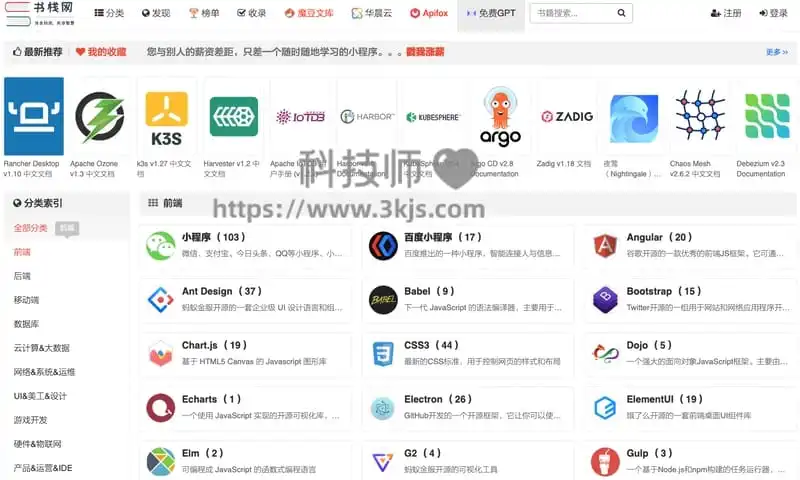Click the Elm tangram icon
The image size is (800, 480).
161,462
